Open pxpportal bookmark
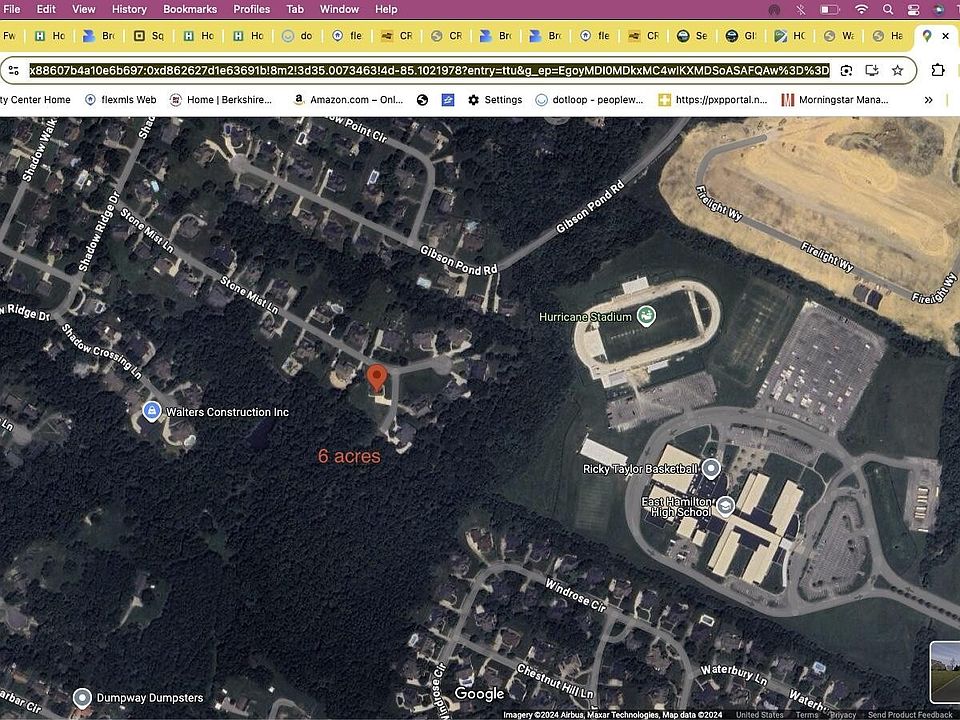Image resolution: width=960 pixels, height=720 pixels. (713, 100)
